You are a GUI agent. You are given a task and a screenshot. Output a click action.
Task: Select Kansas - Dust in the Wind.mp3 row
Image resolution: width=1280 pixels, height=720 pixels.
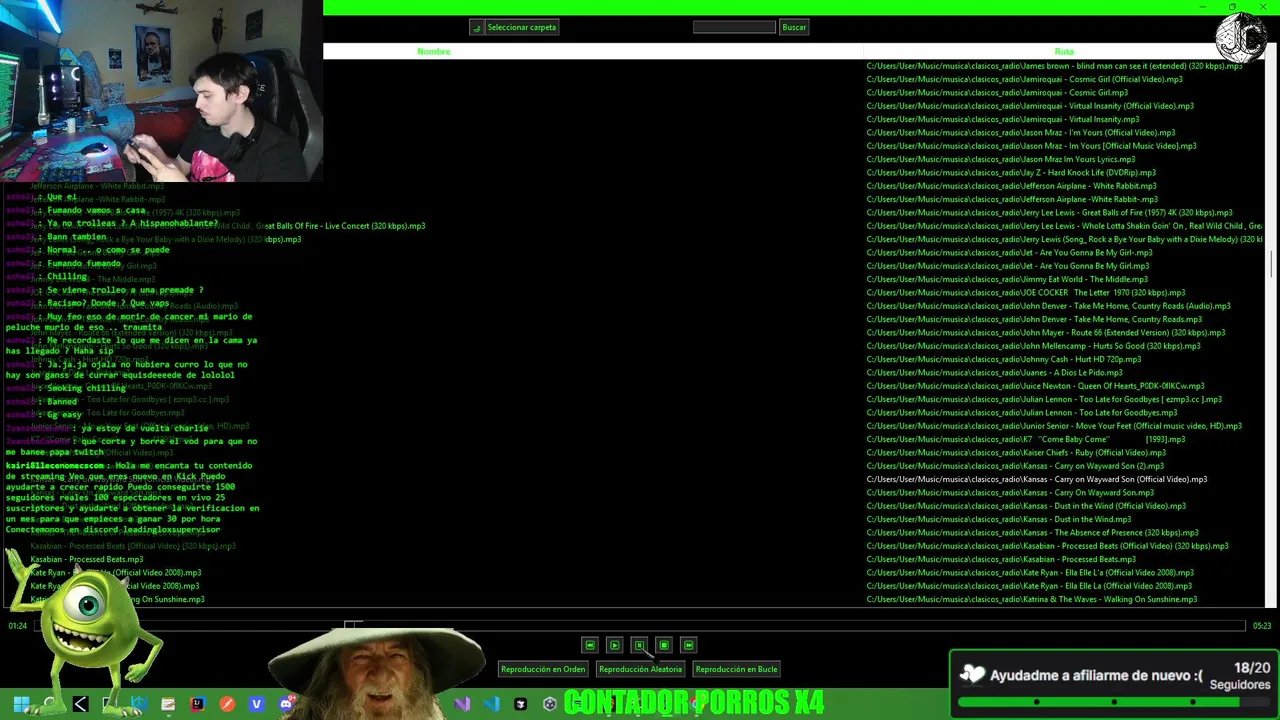(998, 519)
